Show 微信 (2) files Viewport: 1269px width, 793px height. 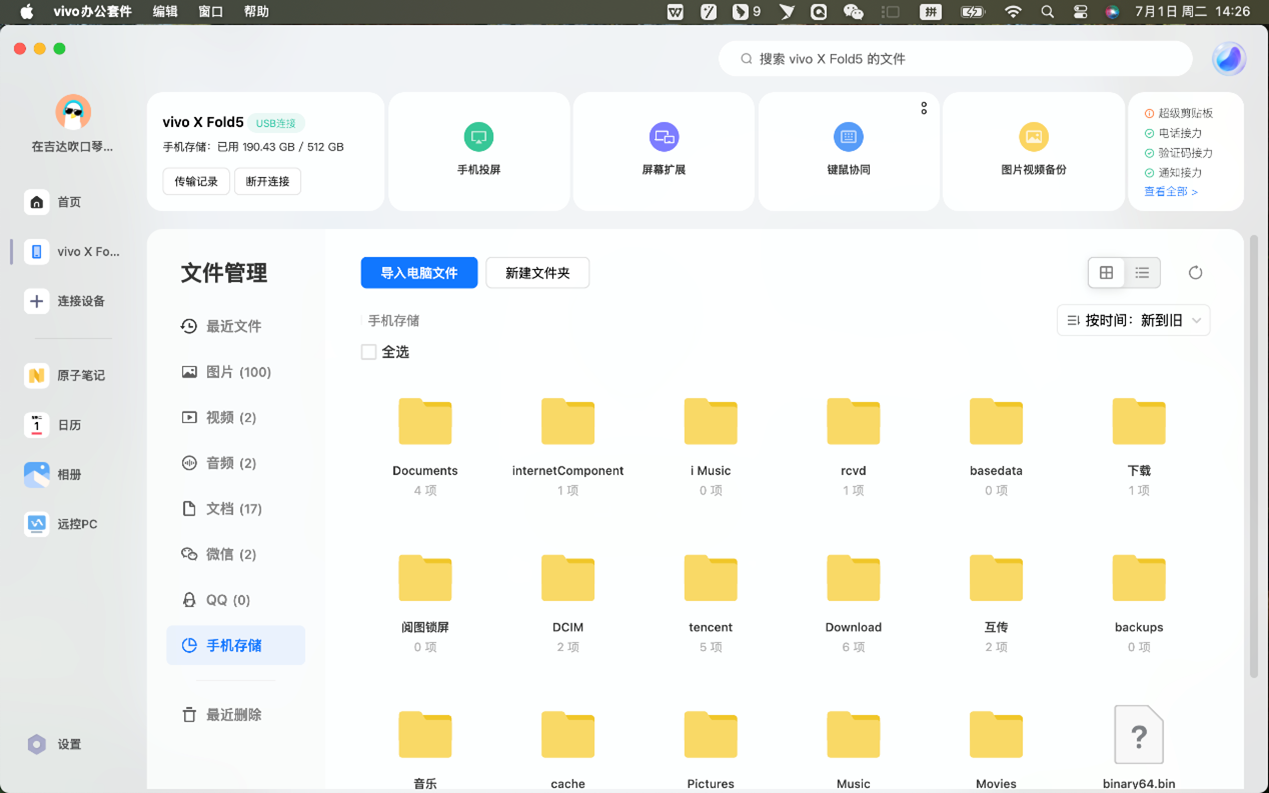pyautogui.click(x=235, y=554)
